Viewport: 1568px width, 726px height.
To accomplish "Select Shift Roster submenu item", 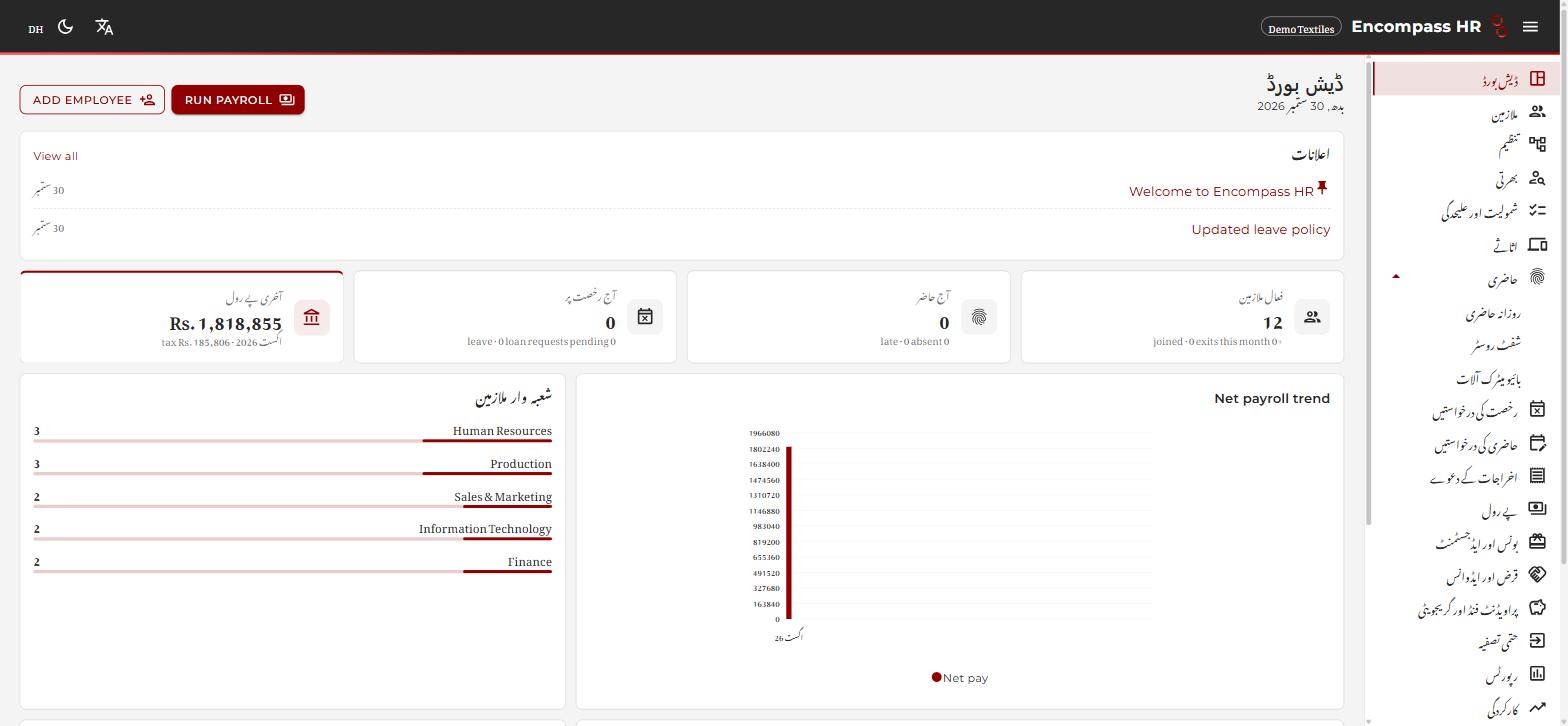I will point(1496,344).
